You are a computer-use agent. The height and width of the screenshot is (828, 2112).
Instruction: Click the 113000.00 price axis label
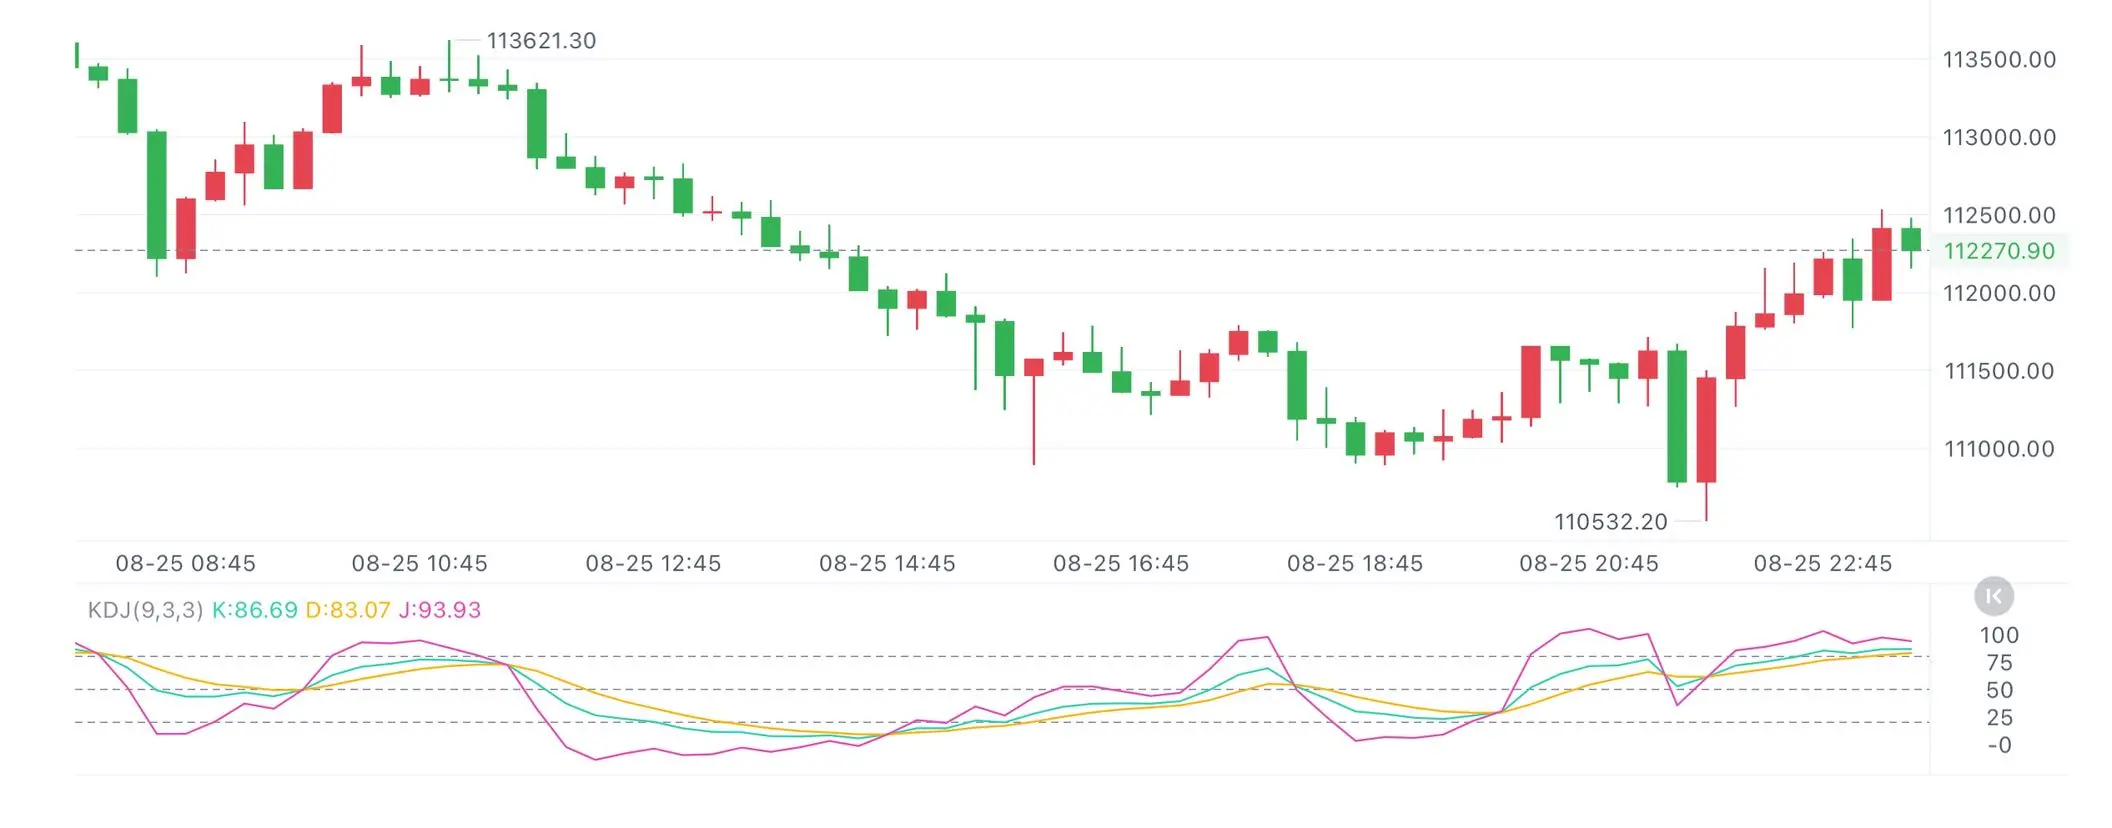(1999, 137)
